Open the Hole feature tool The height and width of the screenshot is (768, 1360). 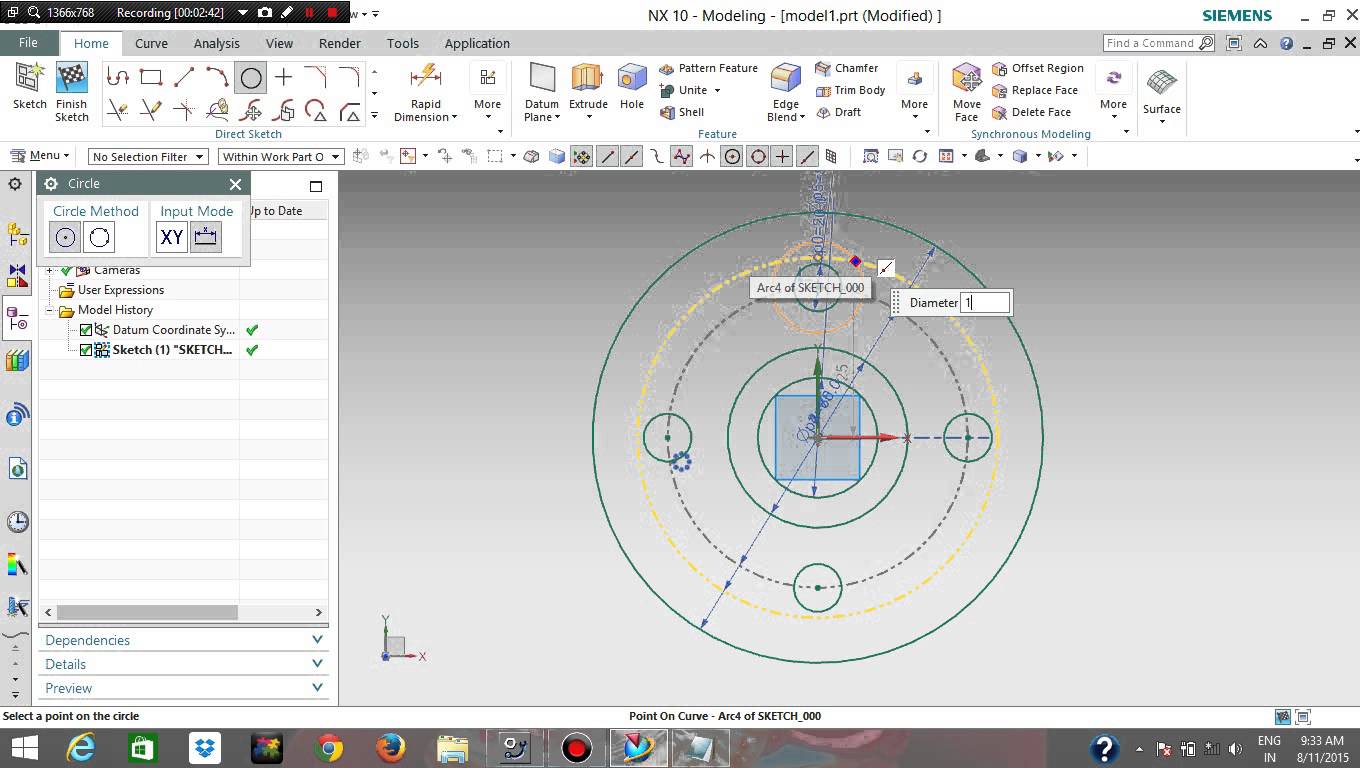[631, 89]
